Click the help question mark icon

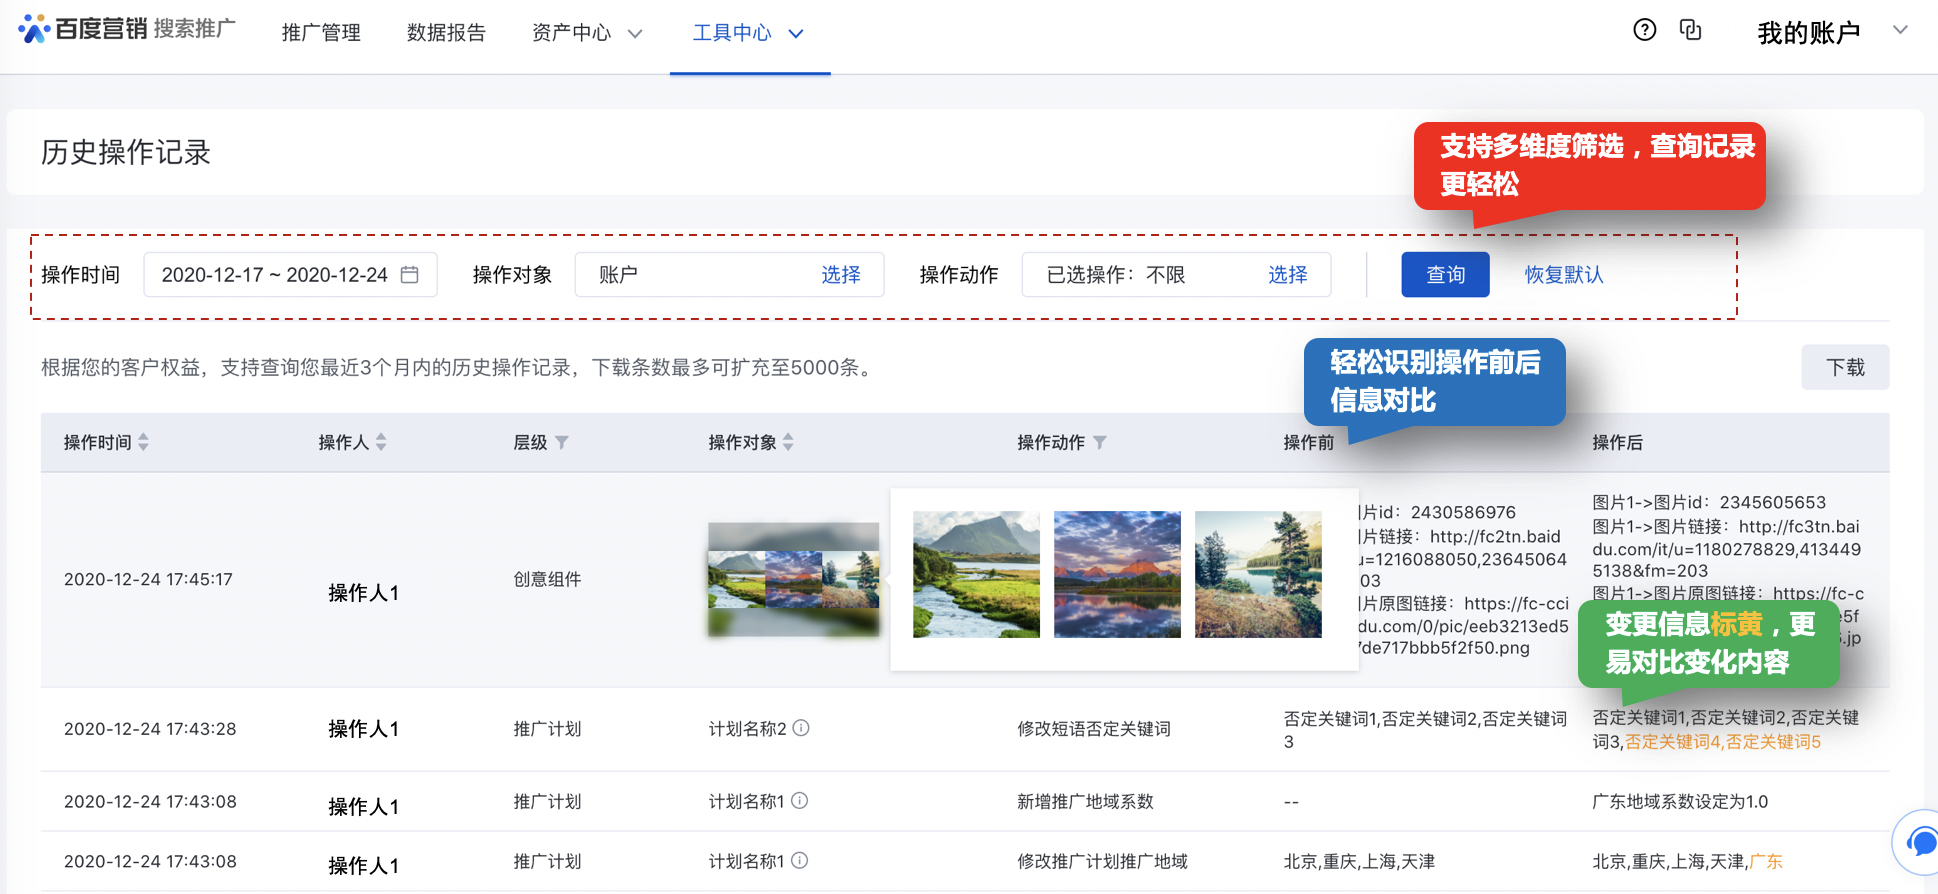click(x=1644, y=30)
